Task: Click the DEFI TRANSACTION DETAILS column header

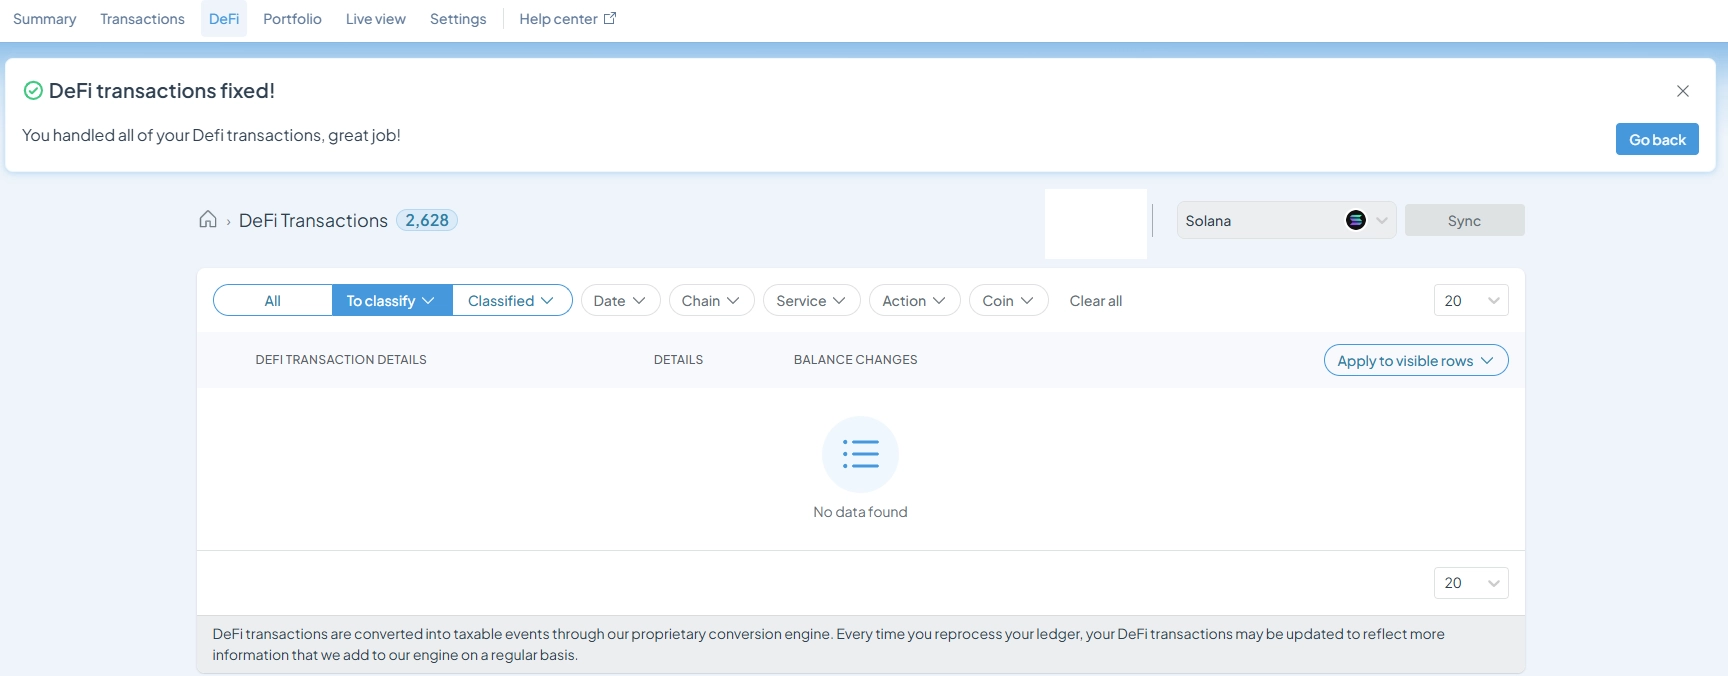Action: pyautogui.click(x=341, y=360)
